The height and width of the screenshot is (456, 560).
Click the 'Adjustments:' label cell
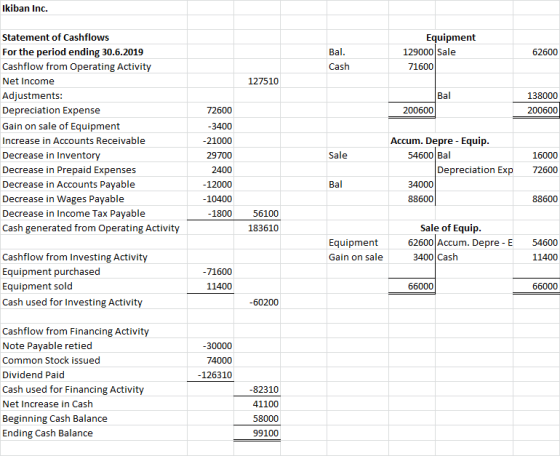[x=32, y=96]
